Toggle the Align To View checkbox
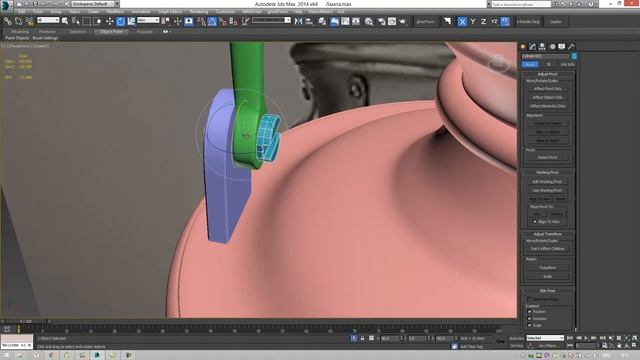This screenshot has width=640, height=360. [534, 222]
